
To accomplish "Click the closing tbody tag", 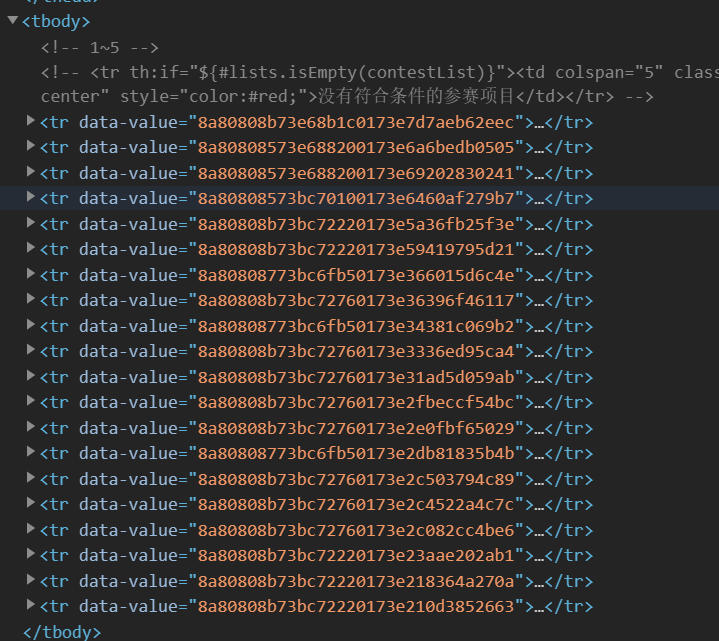I will click(x=61, y=631).
